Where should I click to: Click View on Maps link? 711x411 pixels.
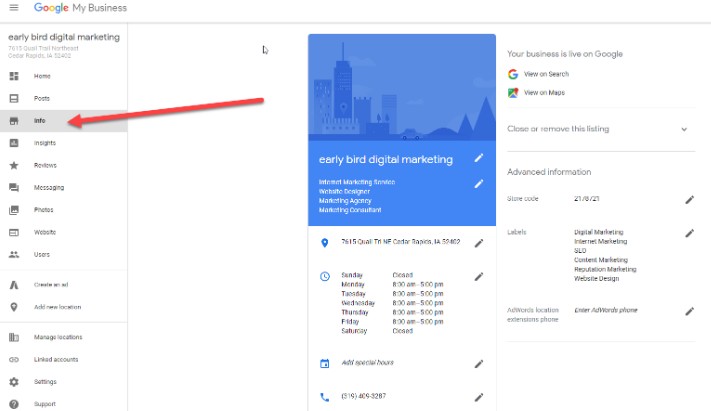point(542,93)
